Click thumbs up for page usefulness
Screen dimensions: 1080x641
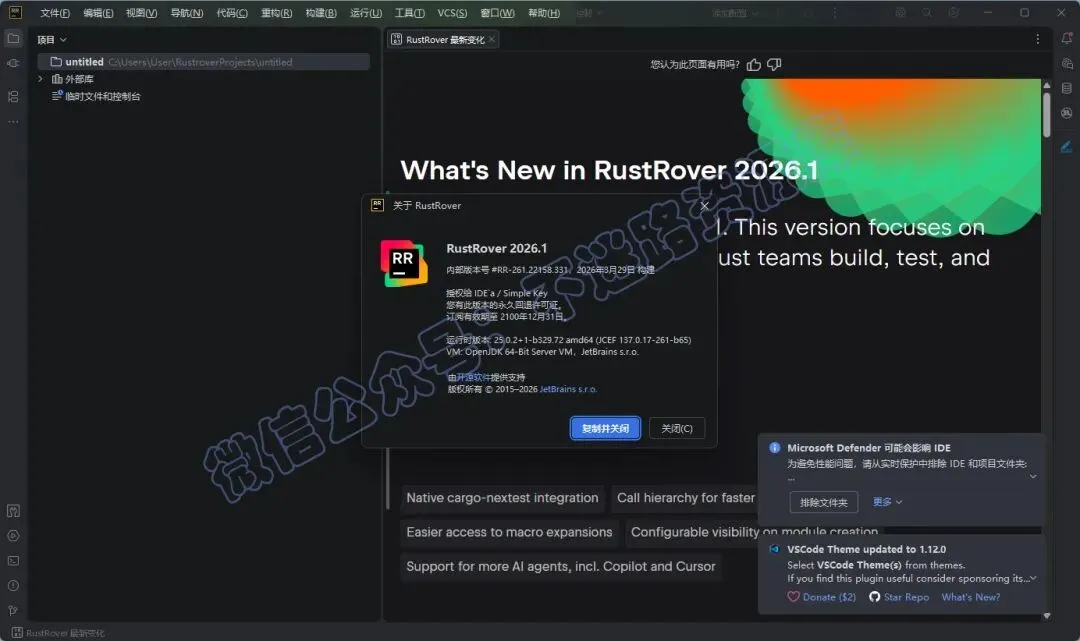(754, 65)
